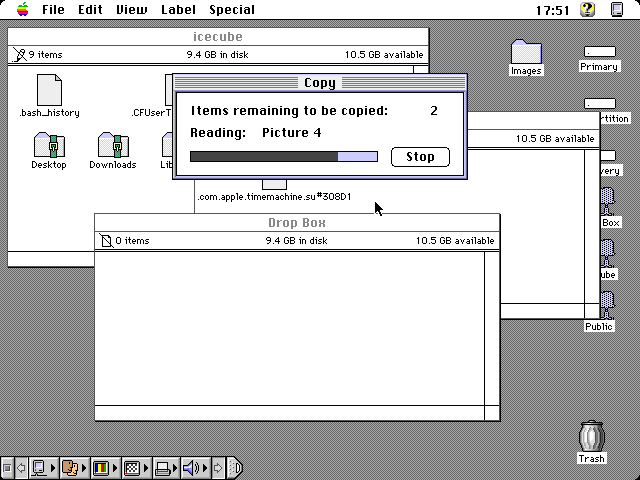This screenshot has height=480, width=640.
Task: Click the read-only pencil icon in icecube
Action: [x=19, y=54]
